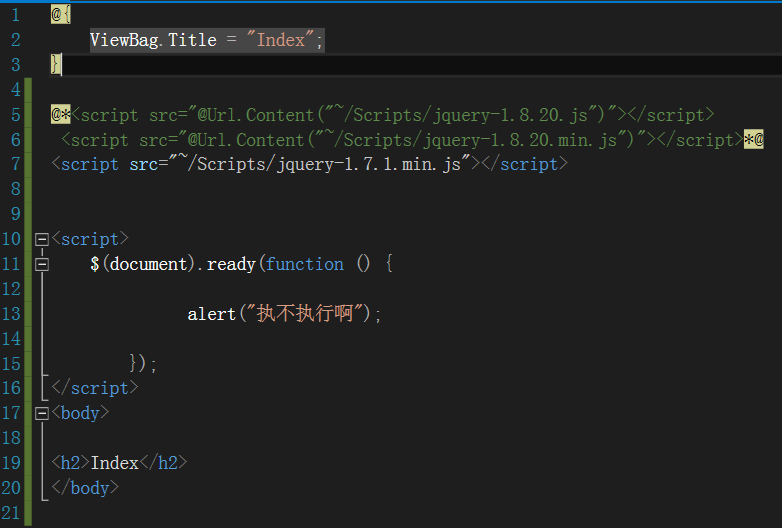This screenshot has height=528, width=782.
Task: Click the function keyword on line 11
Action: point(304,264)
